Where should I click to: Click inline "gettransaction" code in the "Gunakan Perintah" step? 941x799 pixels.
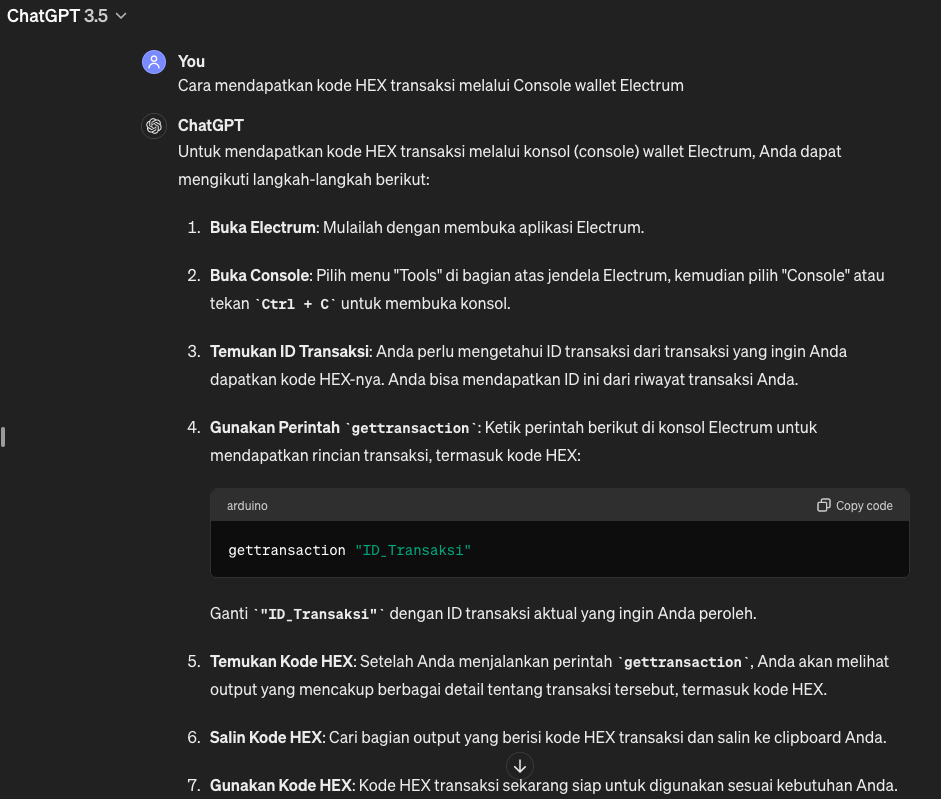click(x=410, y=428)
